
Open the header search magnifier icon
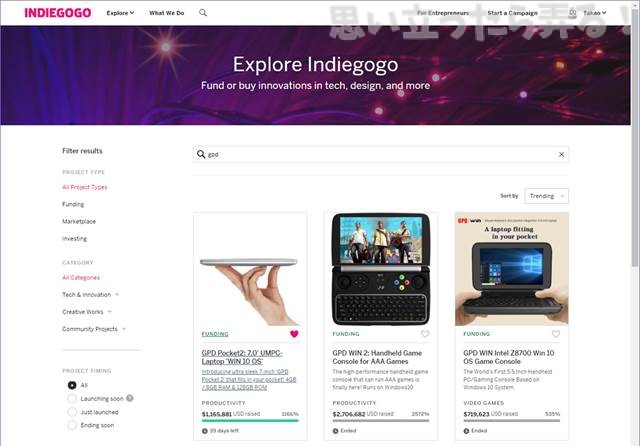[203, 13]
